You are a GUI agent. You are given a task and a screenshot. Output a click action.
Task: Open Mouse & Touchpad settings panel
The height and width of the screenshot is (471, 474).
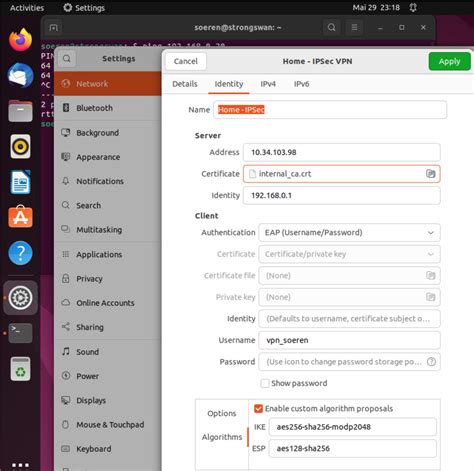click(108, 425)
